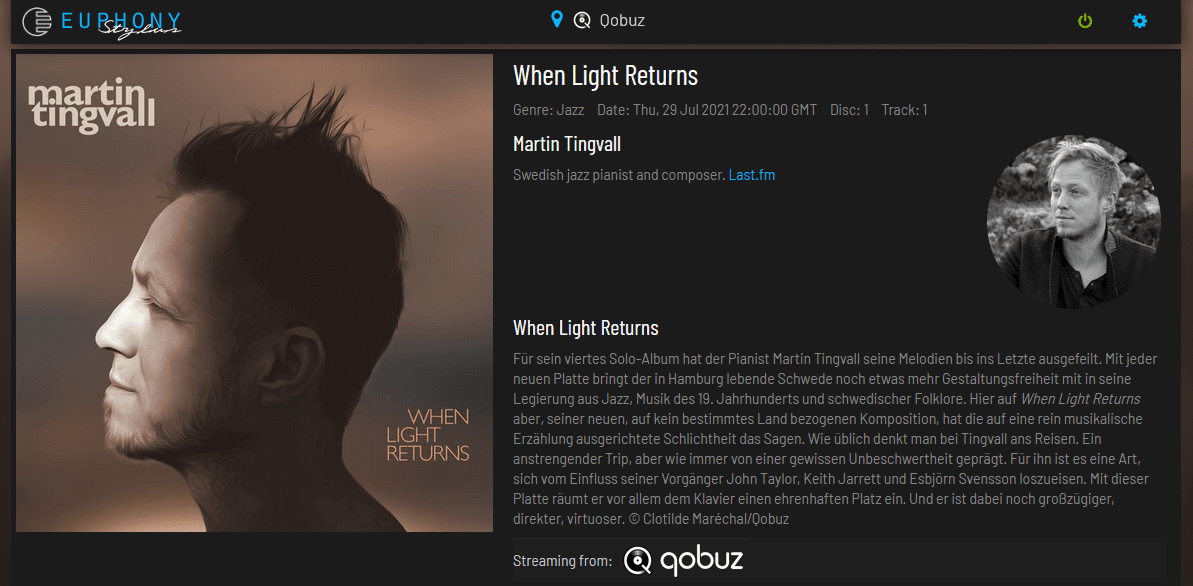Click the Streaming from: label

click(562, 562)
